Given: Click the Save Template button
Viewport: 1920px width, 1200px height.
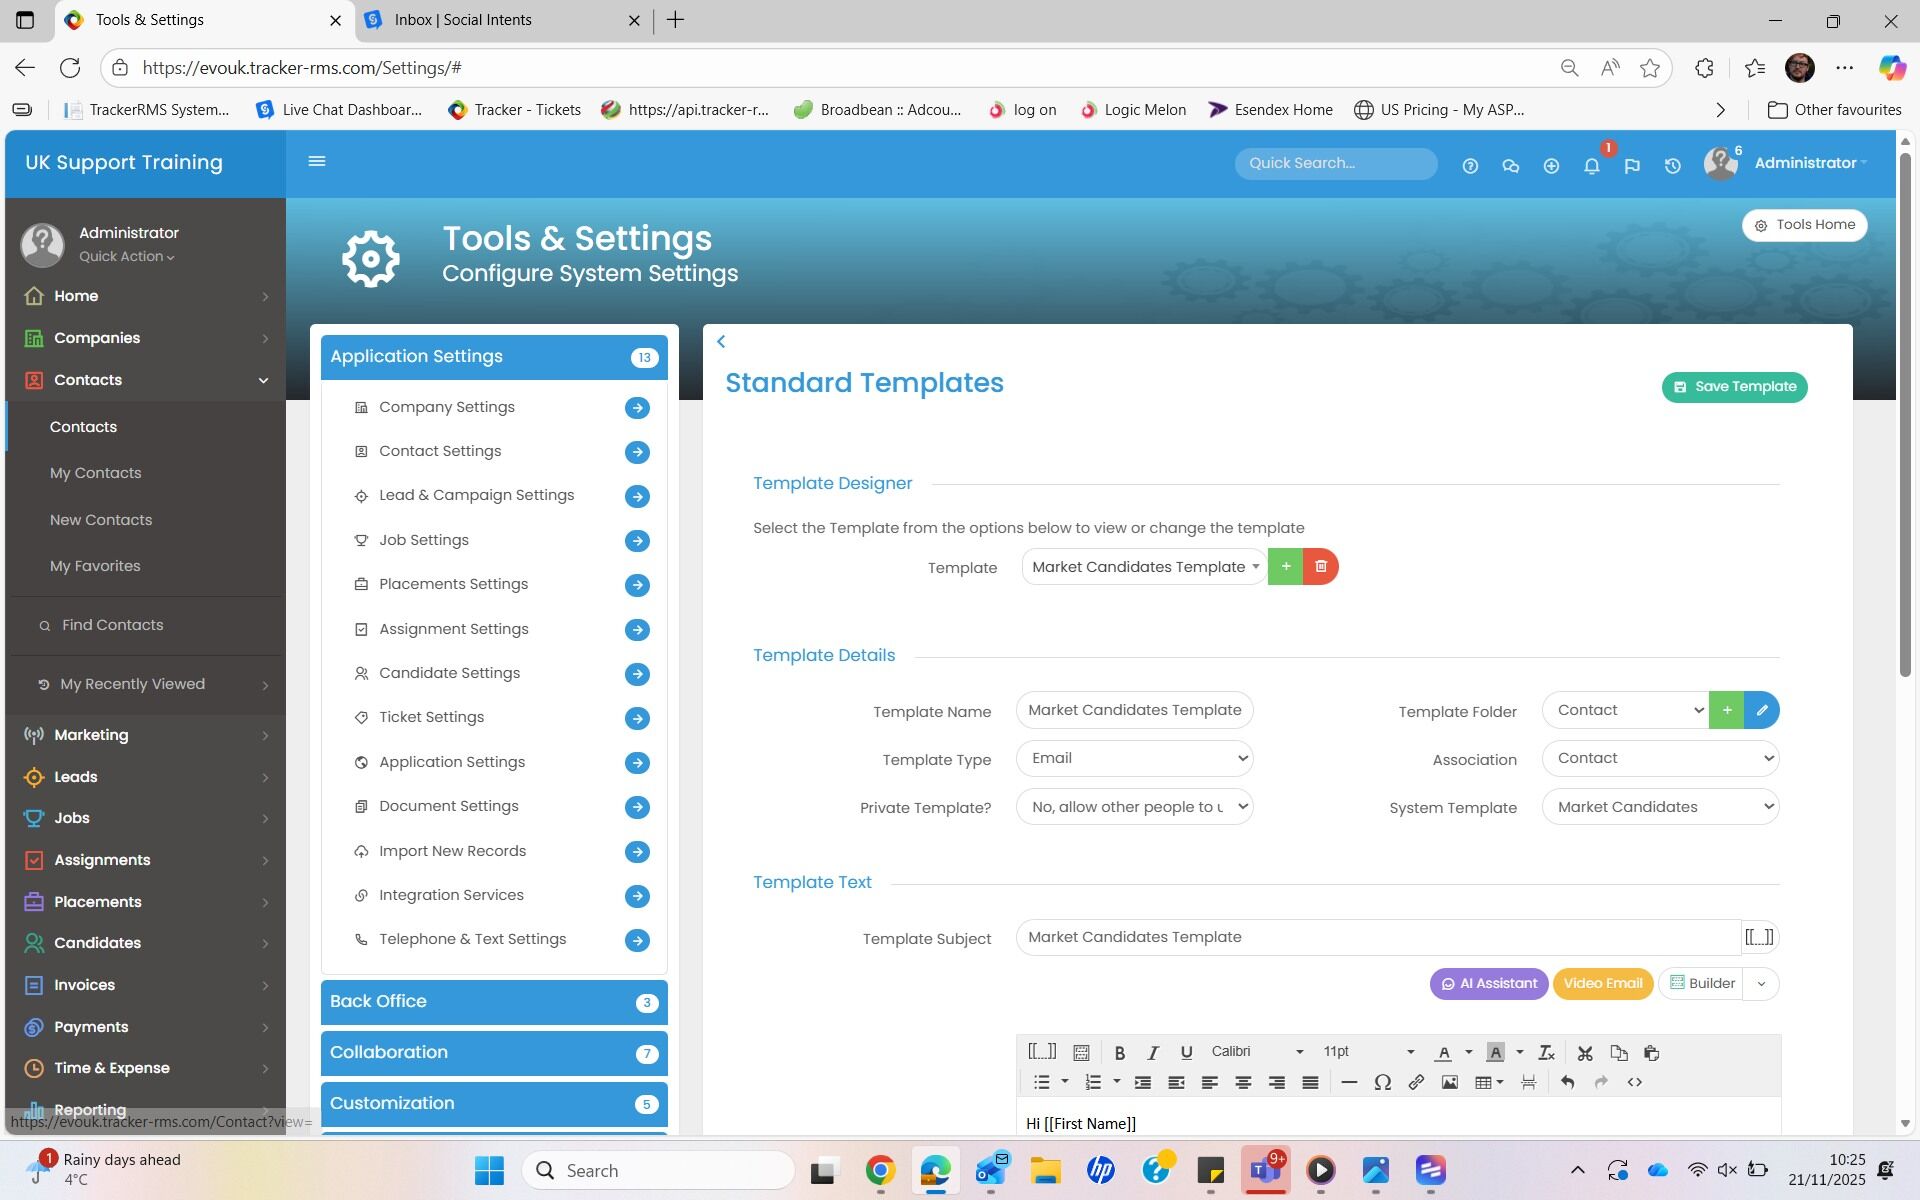Looking at the screenshot, I should (1734, 387).
